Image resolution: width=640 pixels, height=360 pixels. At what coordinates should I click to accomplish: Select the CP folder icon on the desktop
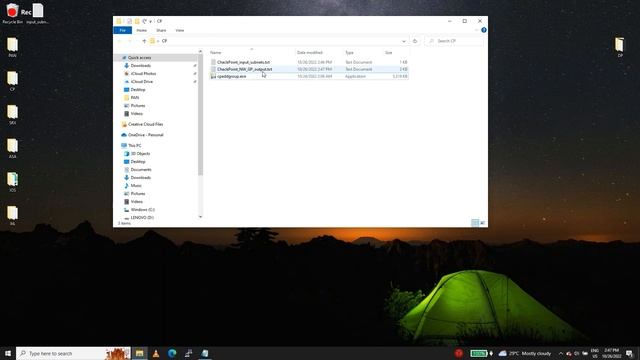12,81
